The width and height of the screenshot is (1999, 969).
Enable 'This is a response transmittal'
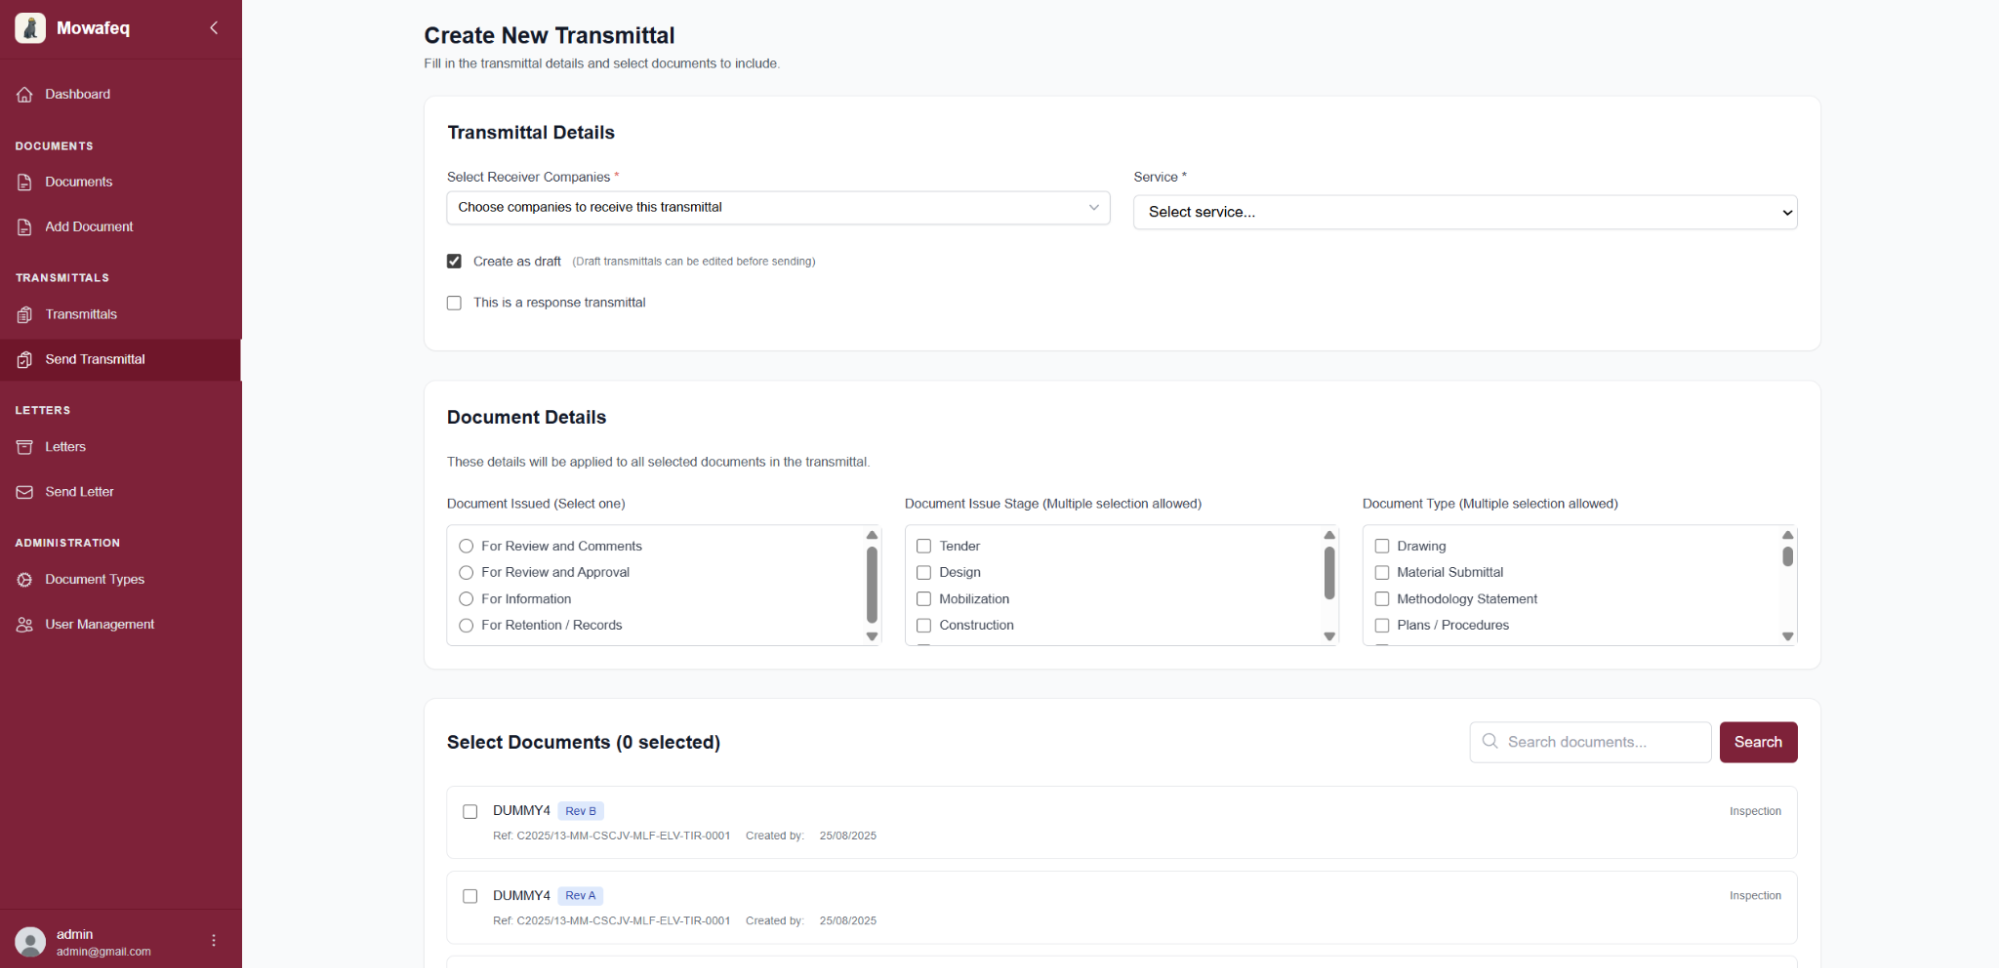[454, 302]
